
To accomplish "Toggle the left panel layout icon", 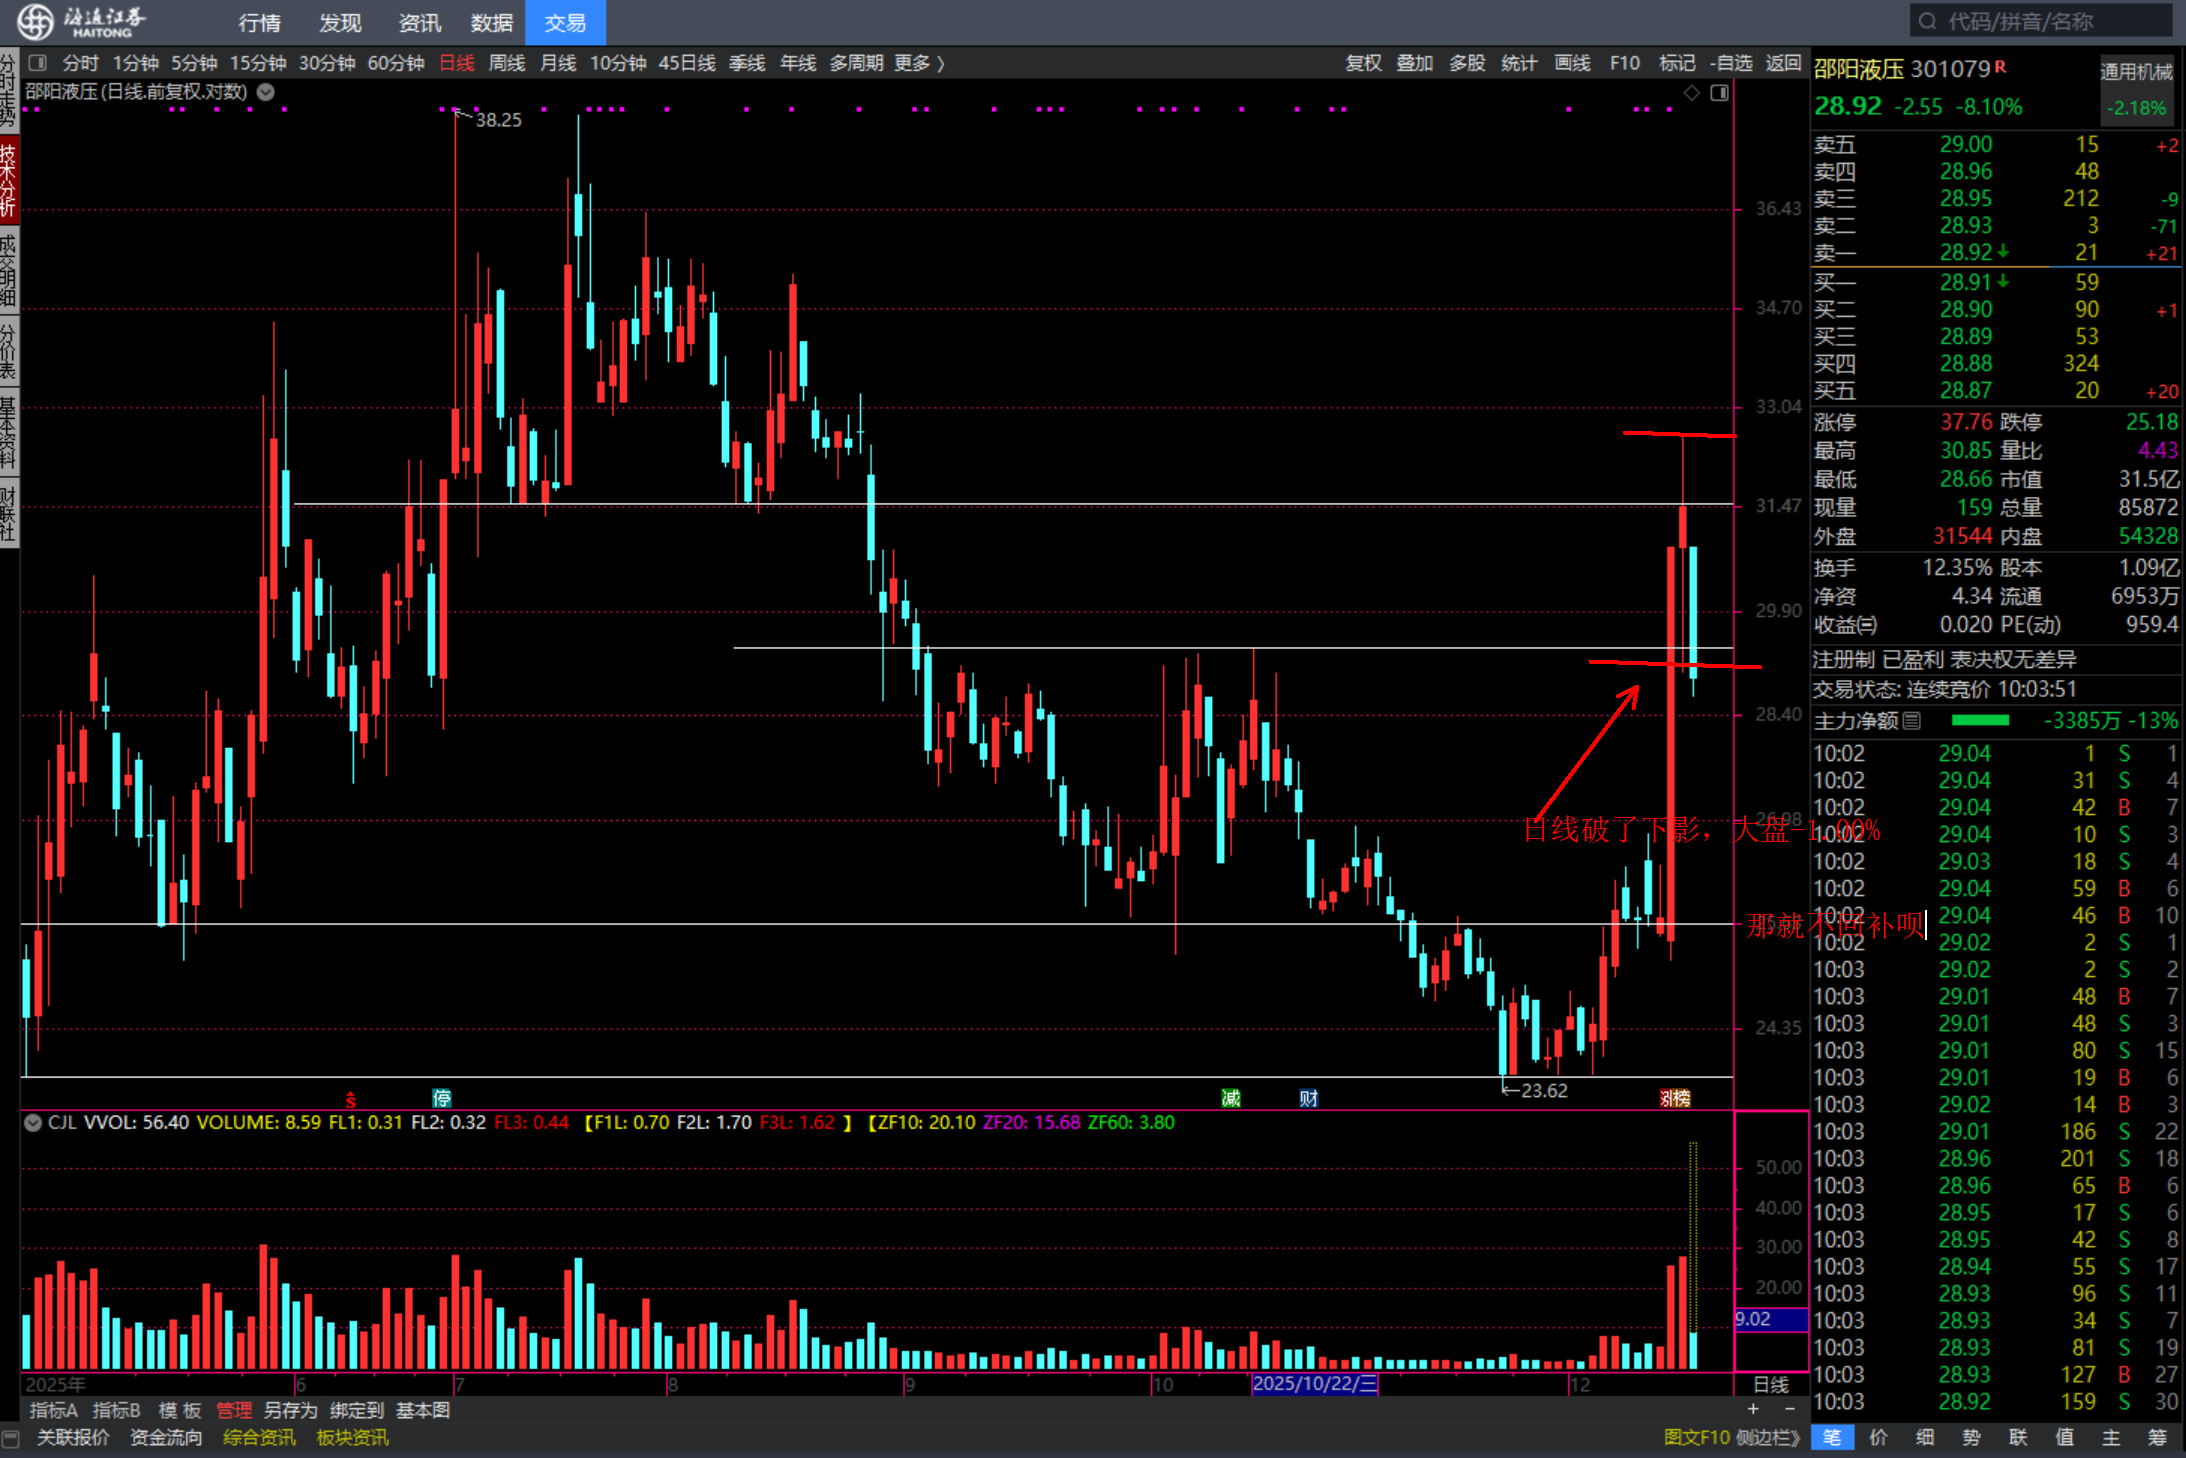I will tap(38, 63).
